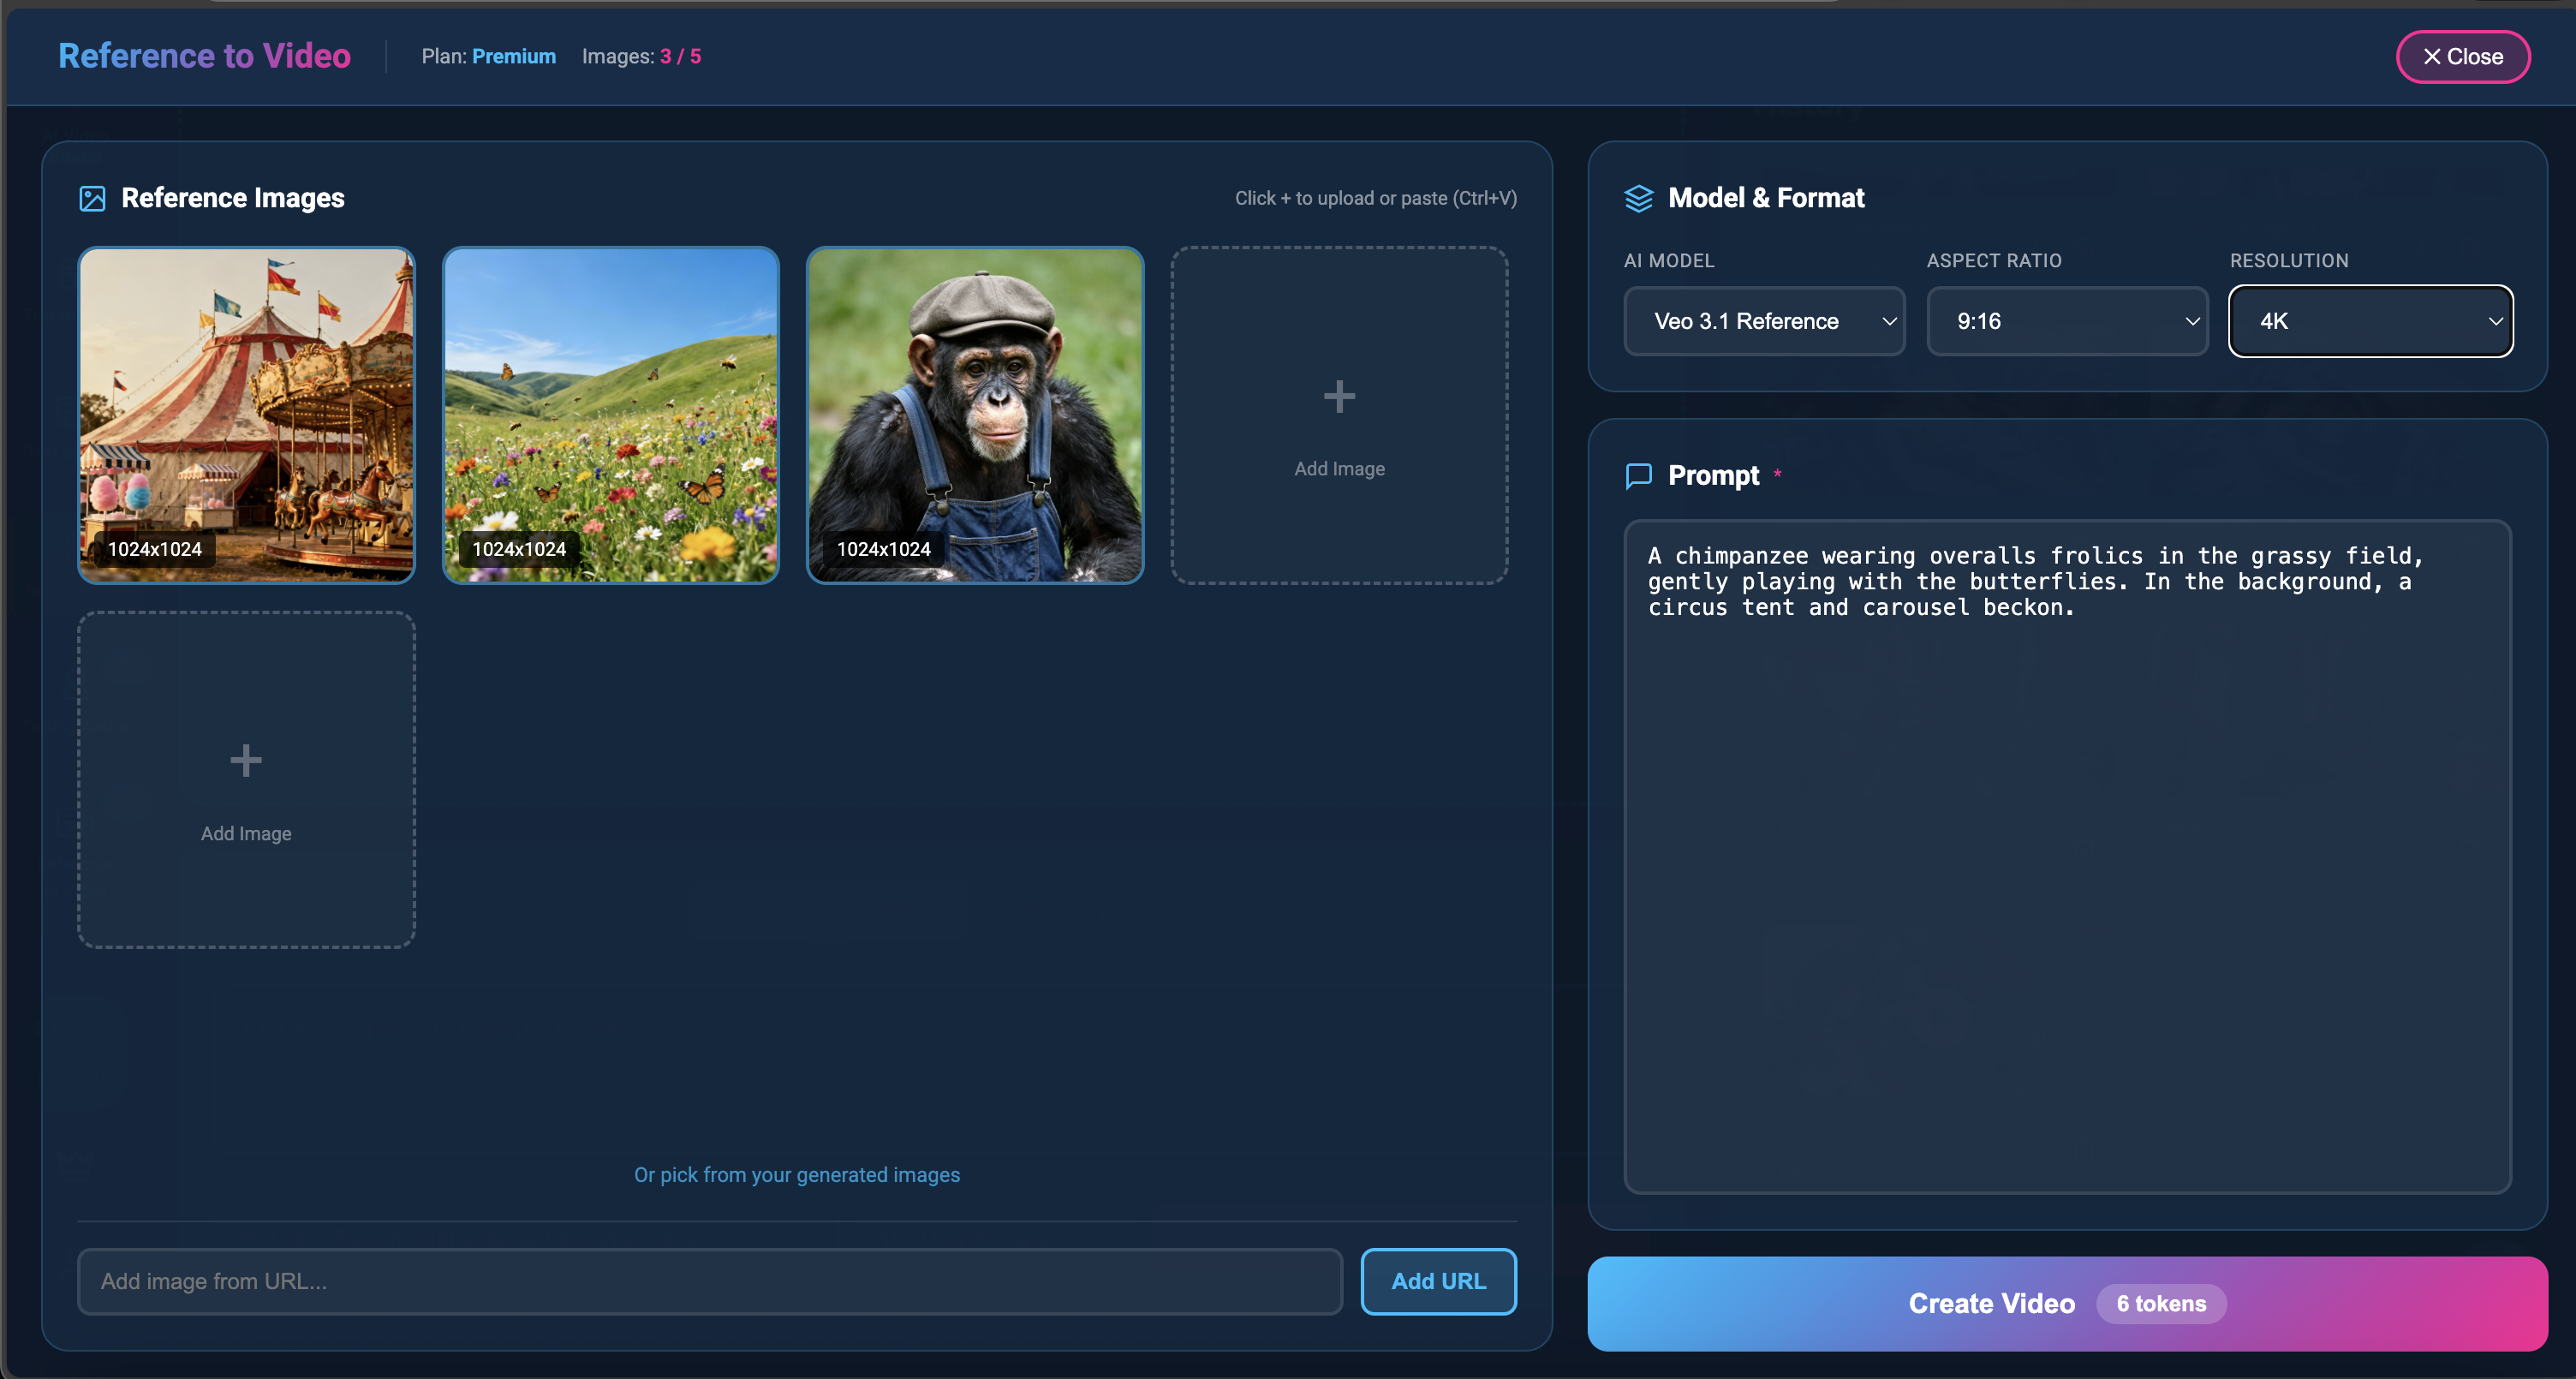
Task: Click the plus icon in the second-row Add Image slot
Action: [245, 760]
